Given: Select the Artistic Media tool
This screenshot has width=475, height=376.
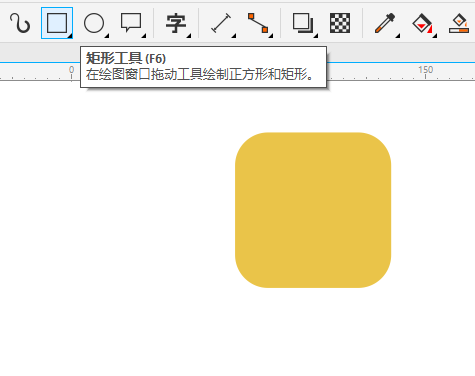Looking at the screenshot, I should click(x=20, y=23).
